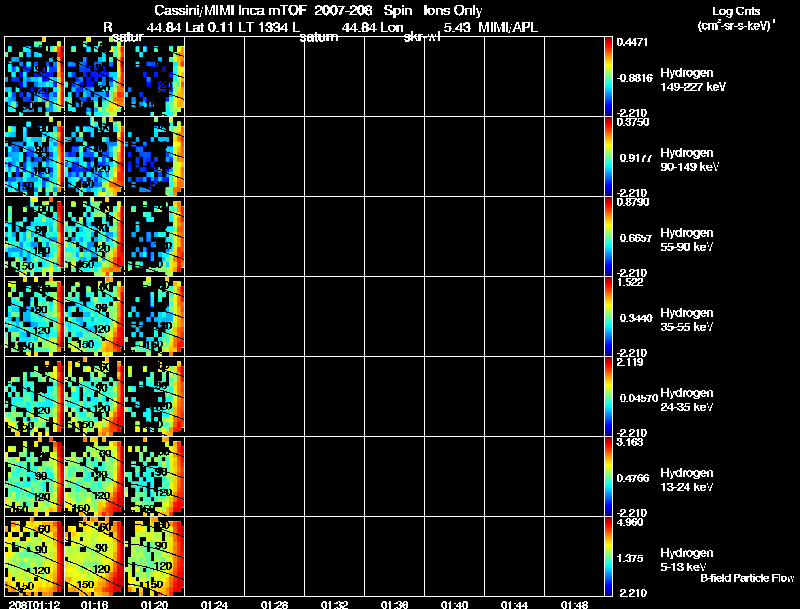The height and width of the screenshot is (609, 800).
Task: Click the 01:32 time axis label
Action: coord(334,604)
